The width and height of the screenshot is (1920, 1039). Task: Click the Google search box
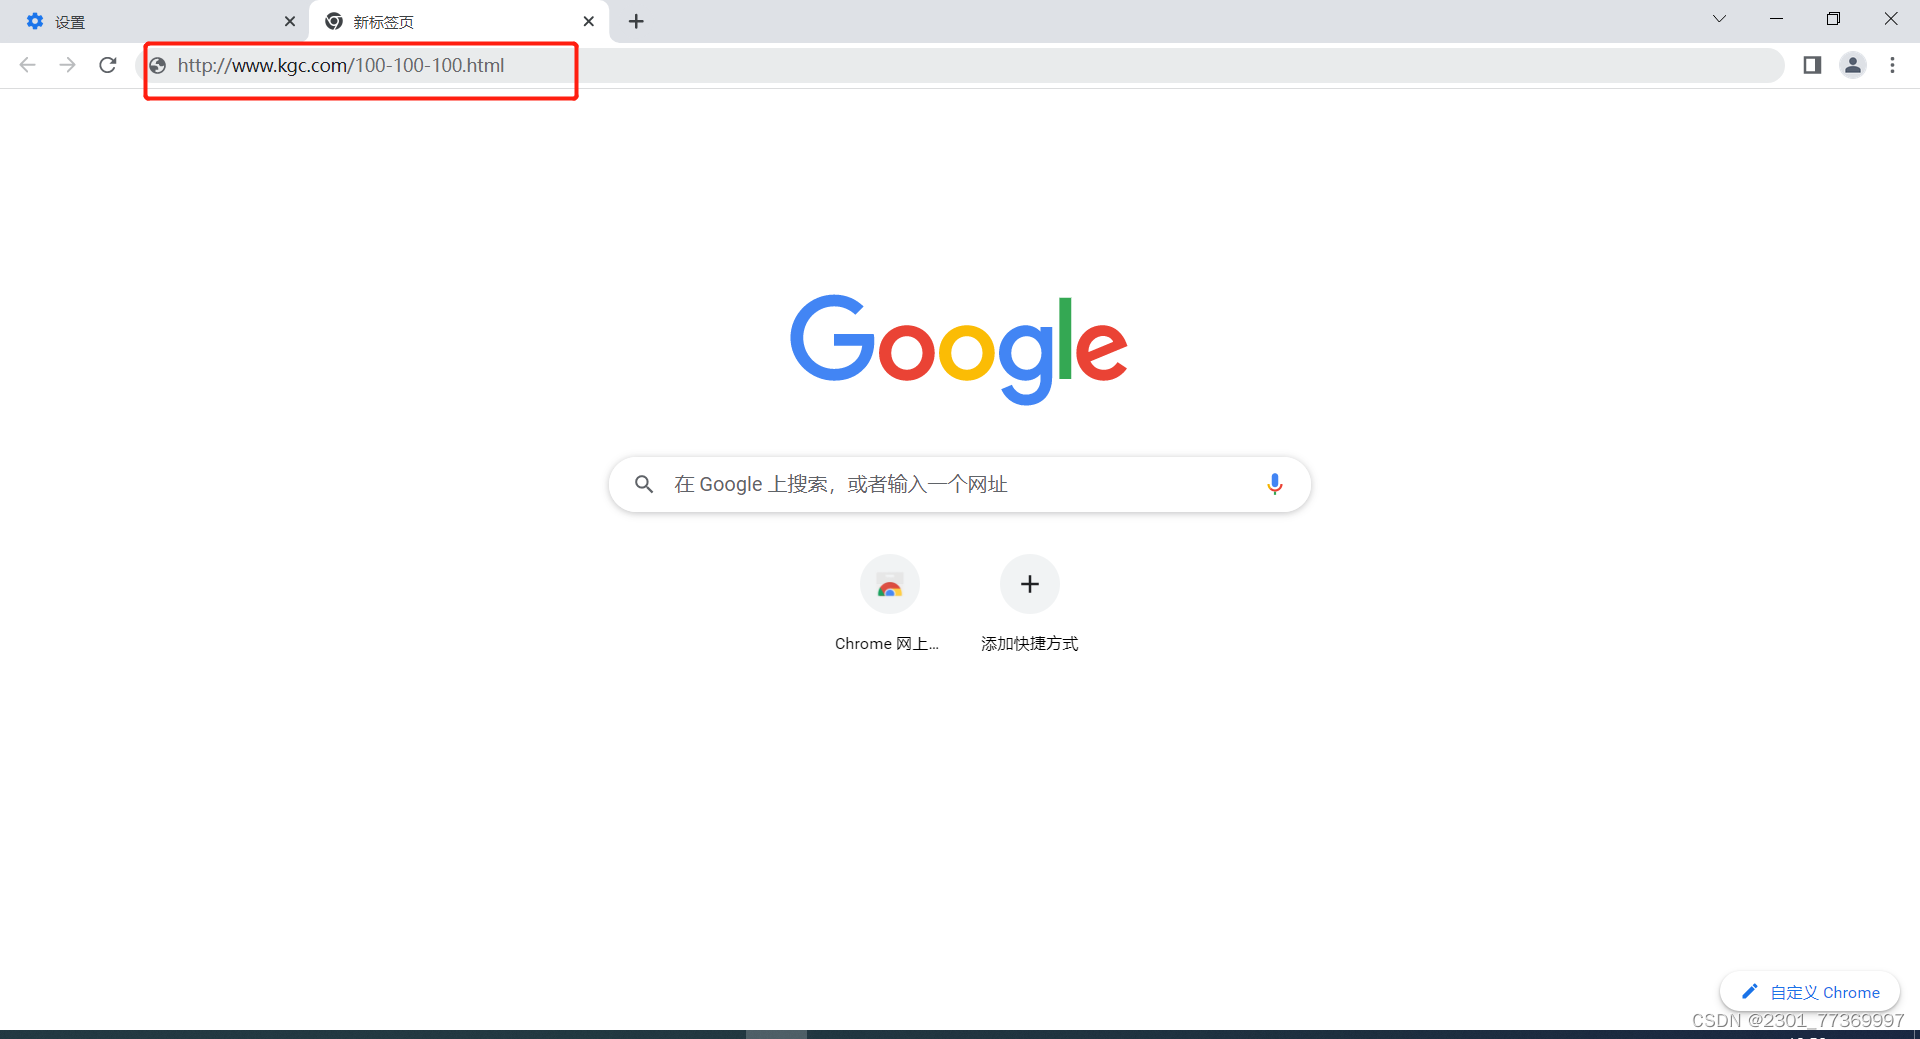tap(960, 485)
